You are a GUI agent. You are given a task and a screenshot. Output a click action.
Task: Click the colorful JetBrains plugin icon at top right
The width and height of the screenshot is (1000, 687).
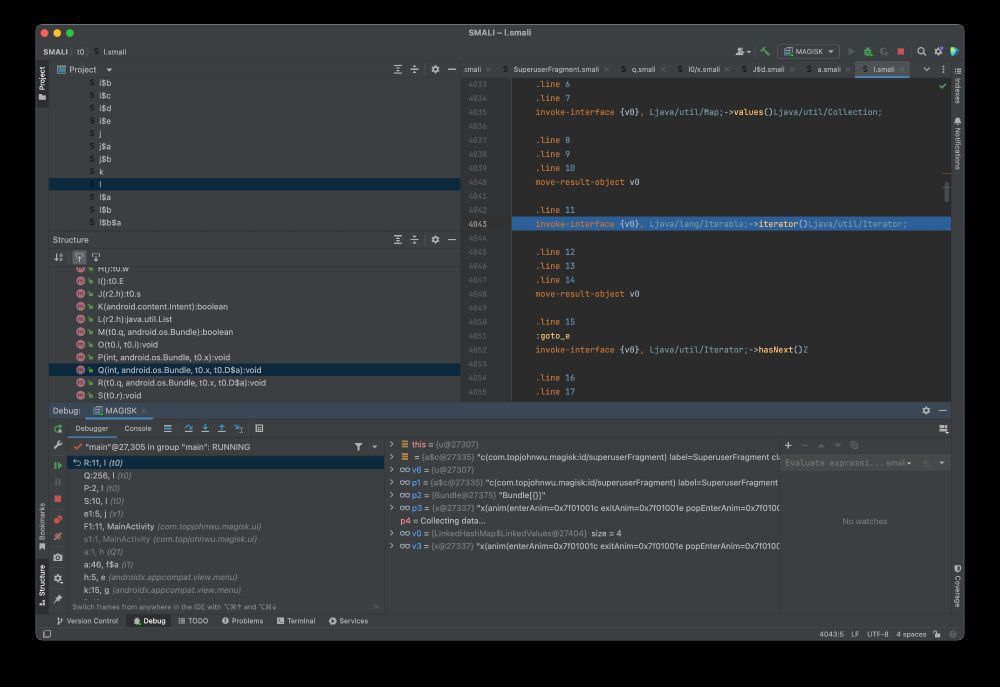pos(955,52)
